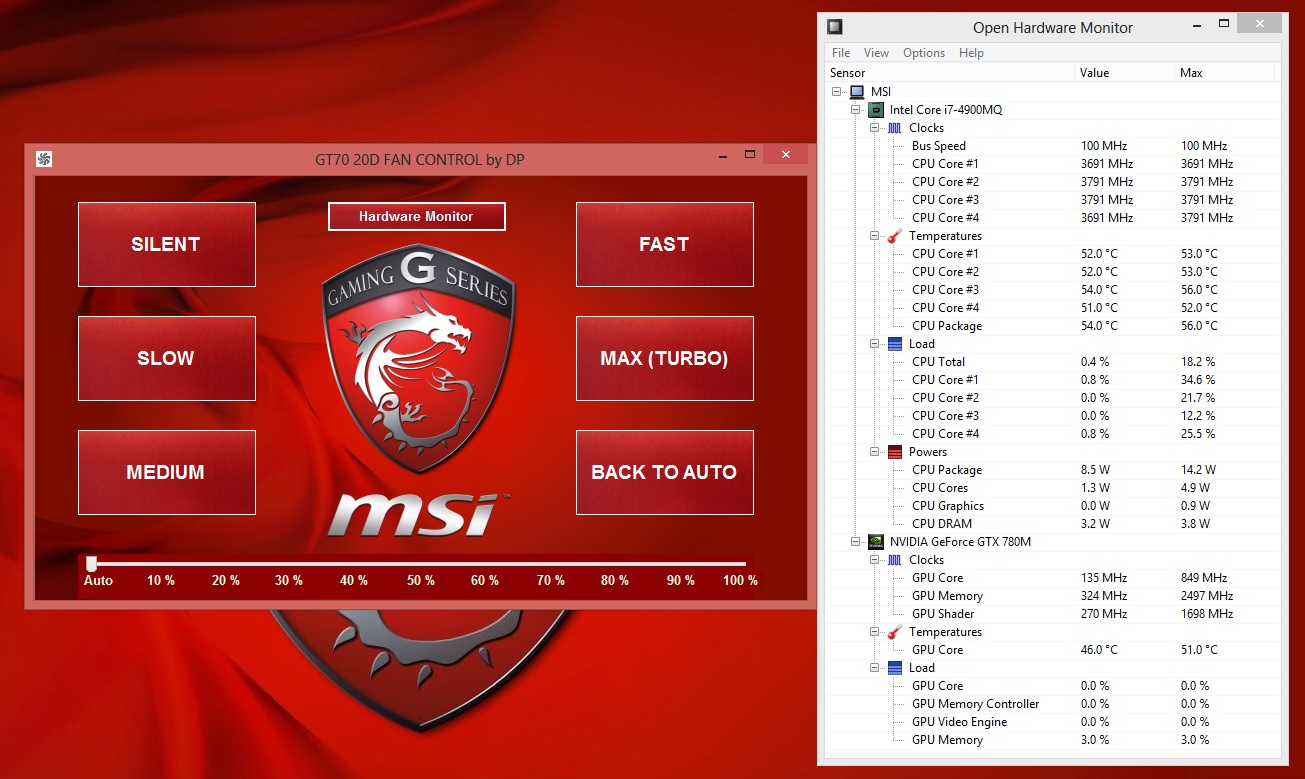This screenshot has width=1305, height=779.
Task: Open the Help menu
Action: click(x=971, y=53)
